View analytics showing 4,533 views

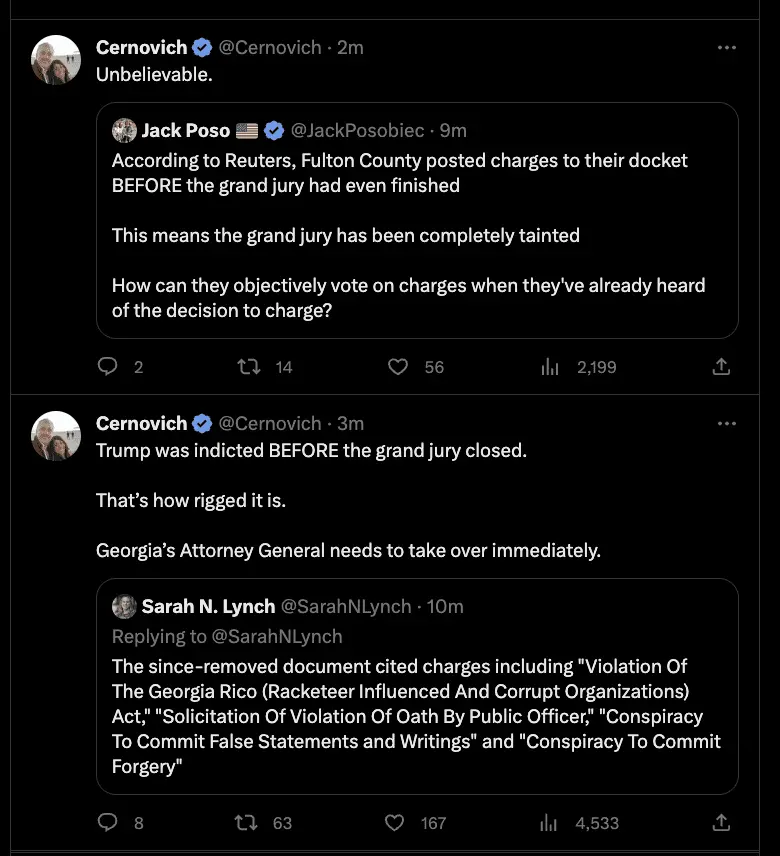tap(549, 823)
